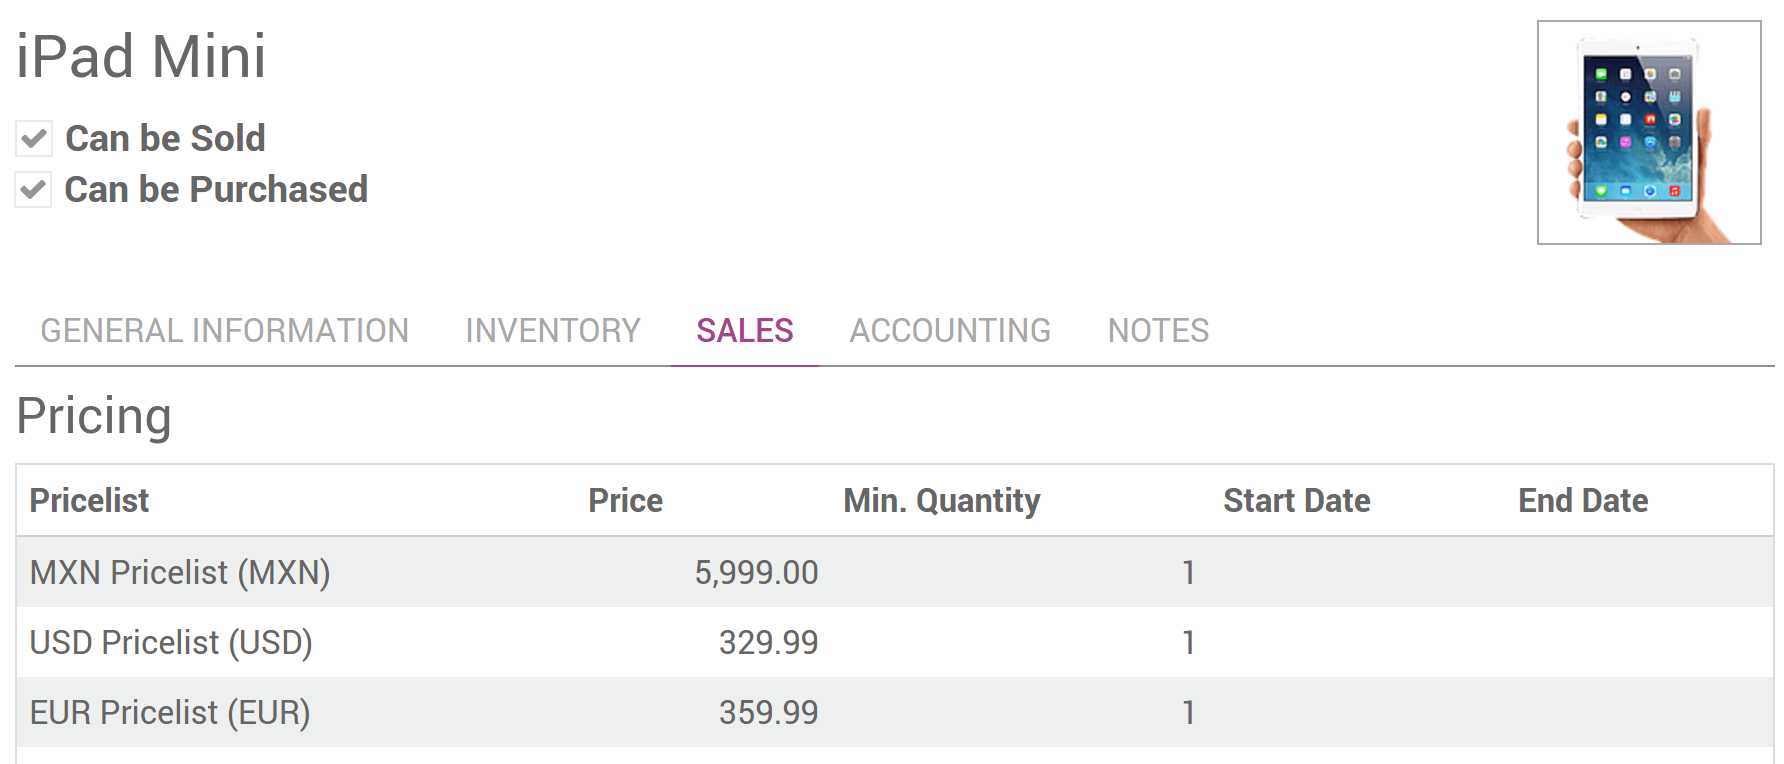This screenshot has width=1784, height=764.
Task: Open the EUR Pricelist row
Action: click(168, 712)
